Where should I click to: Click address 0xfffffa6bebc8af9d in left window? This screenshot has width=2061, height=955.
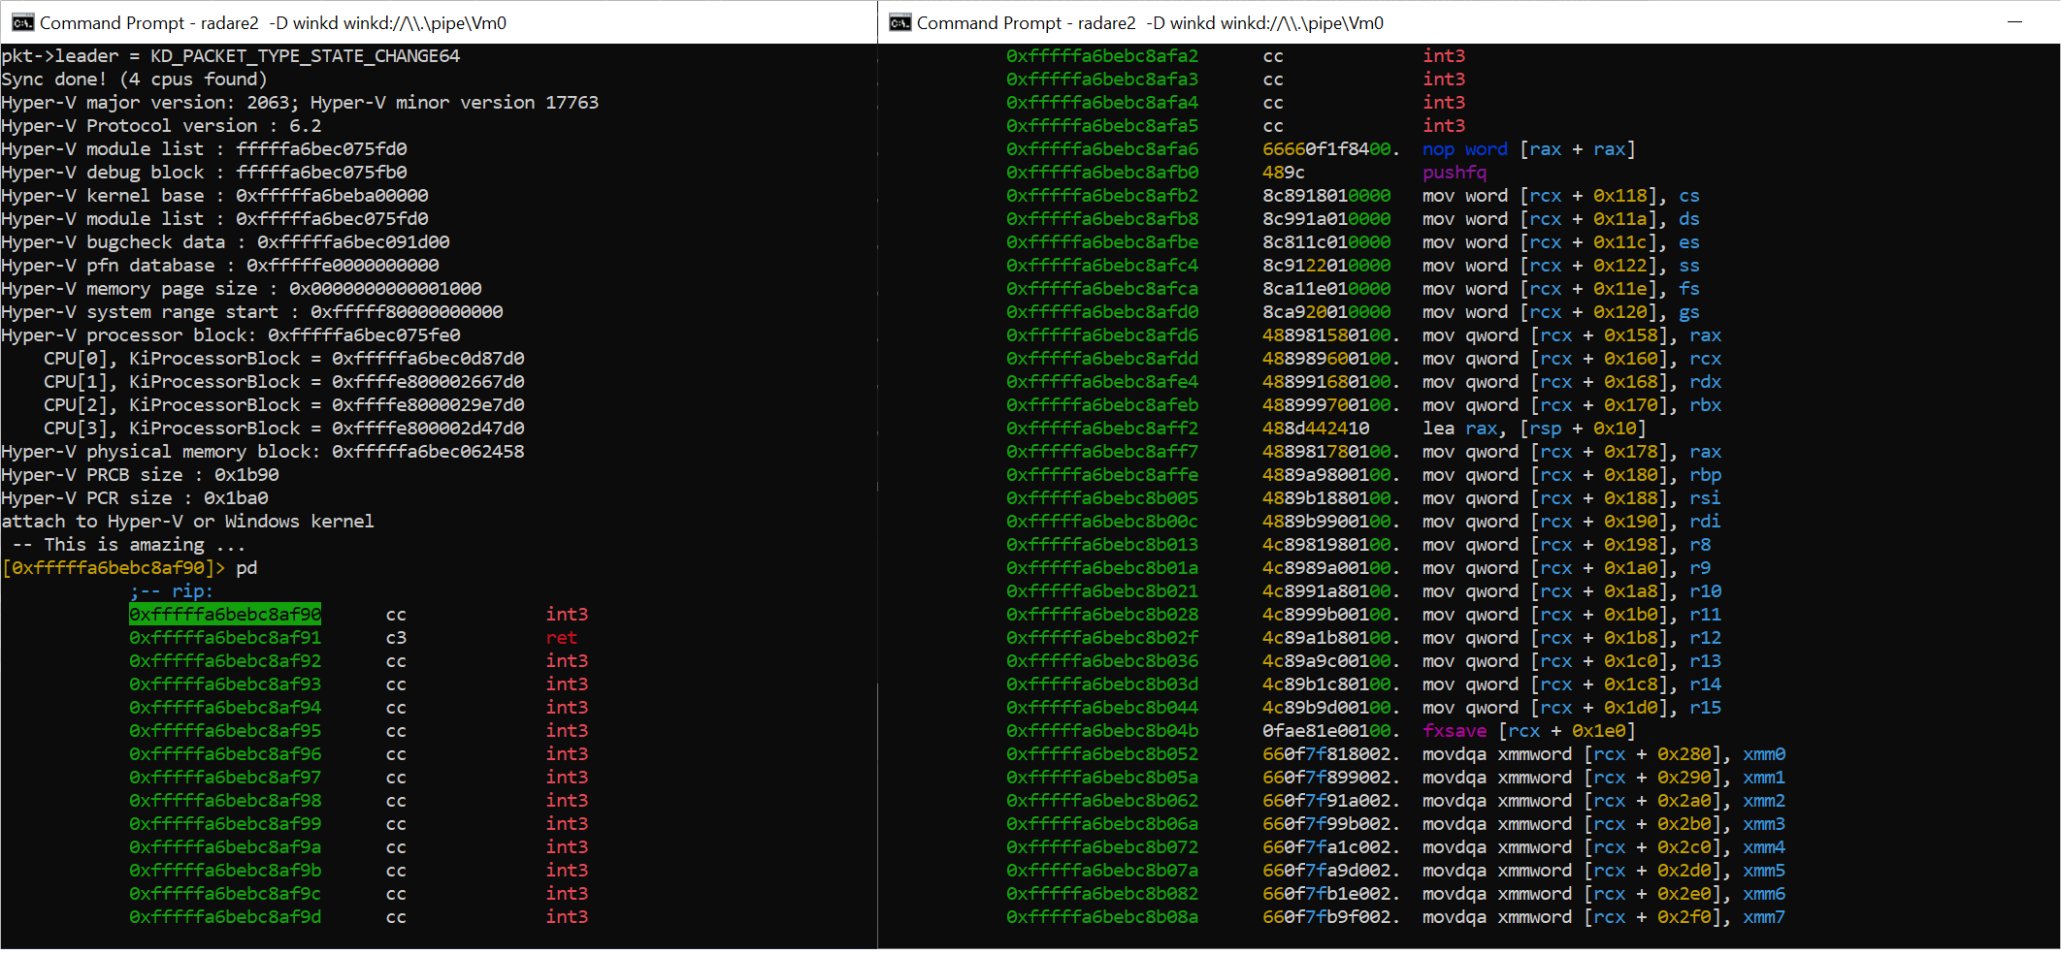point(225,917)
